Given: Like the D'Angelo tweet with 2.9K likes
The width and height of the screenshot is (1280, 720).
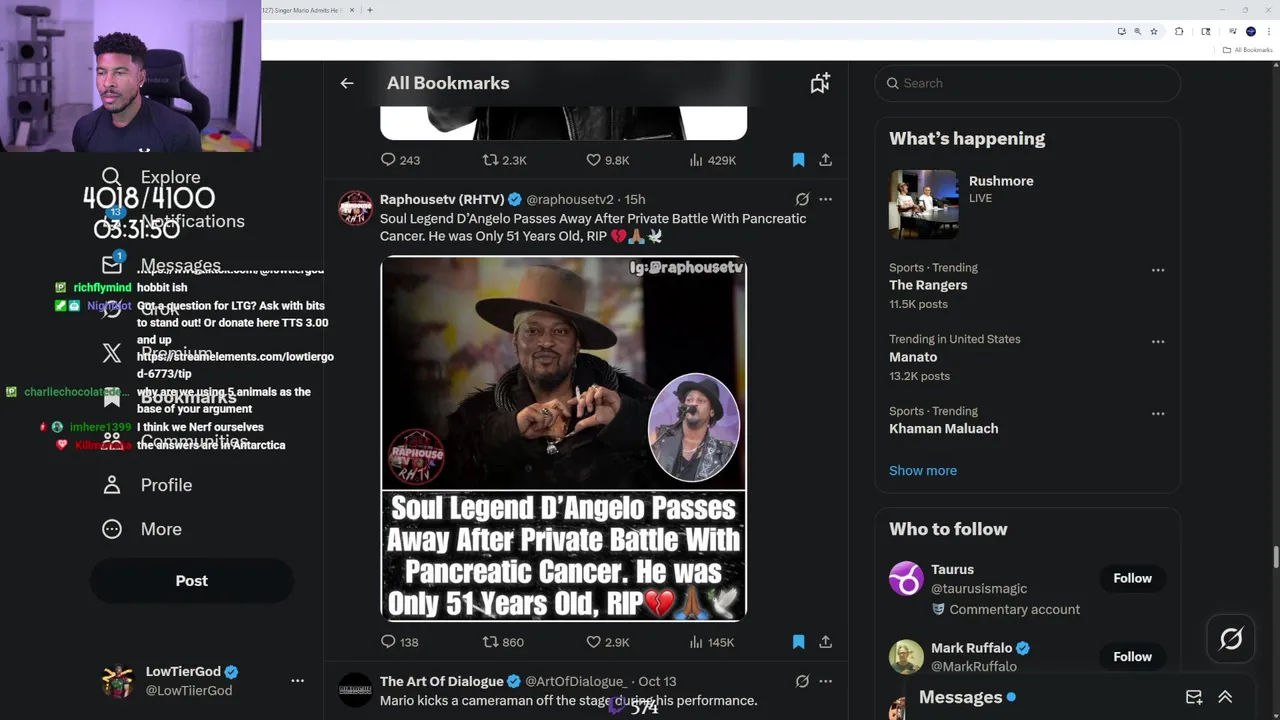Looking at the screenshot, I should (607, 642).
